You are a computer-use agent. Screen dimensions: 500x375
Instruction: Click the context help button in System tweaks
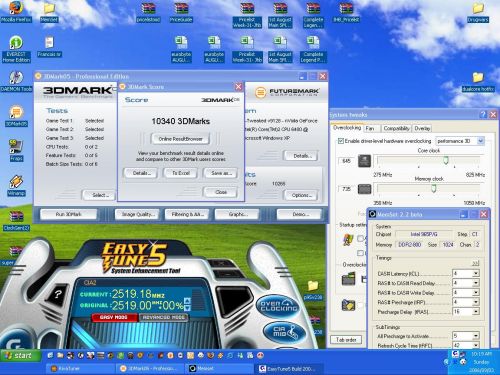click(x=483, y=115)
